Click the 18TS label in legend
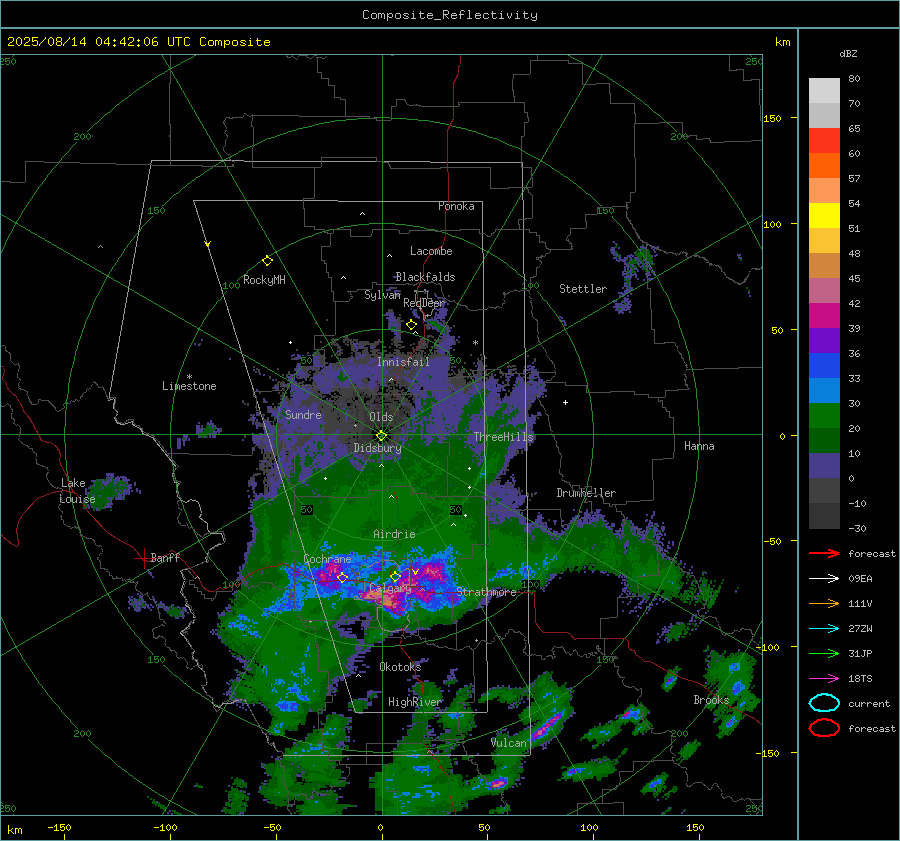900x841 pixels. (860, 679)
